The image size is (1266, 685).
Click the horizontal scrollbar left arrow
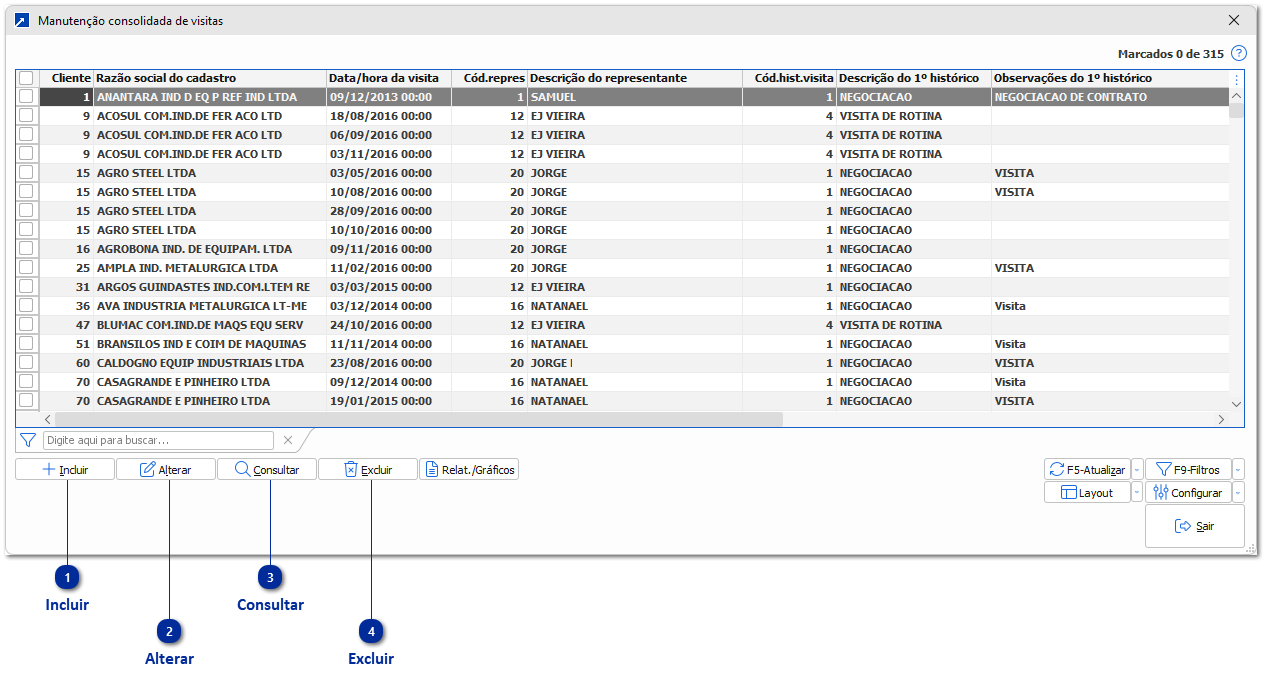(47, 419)
